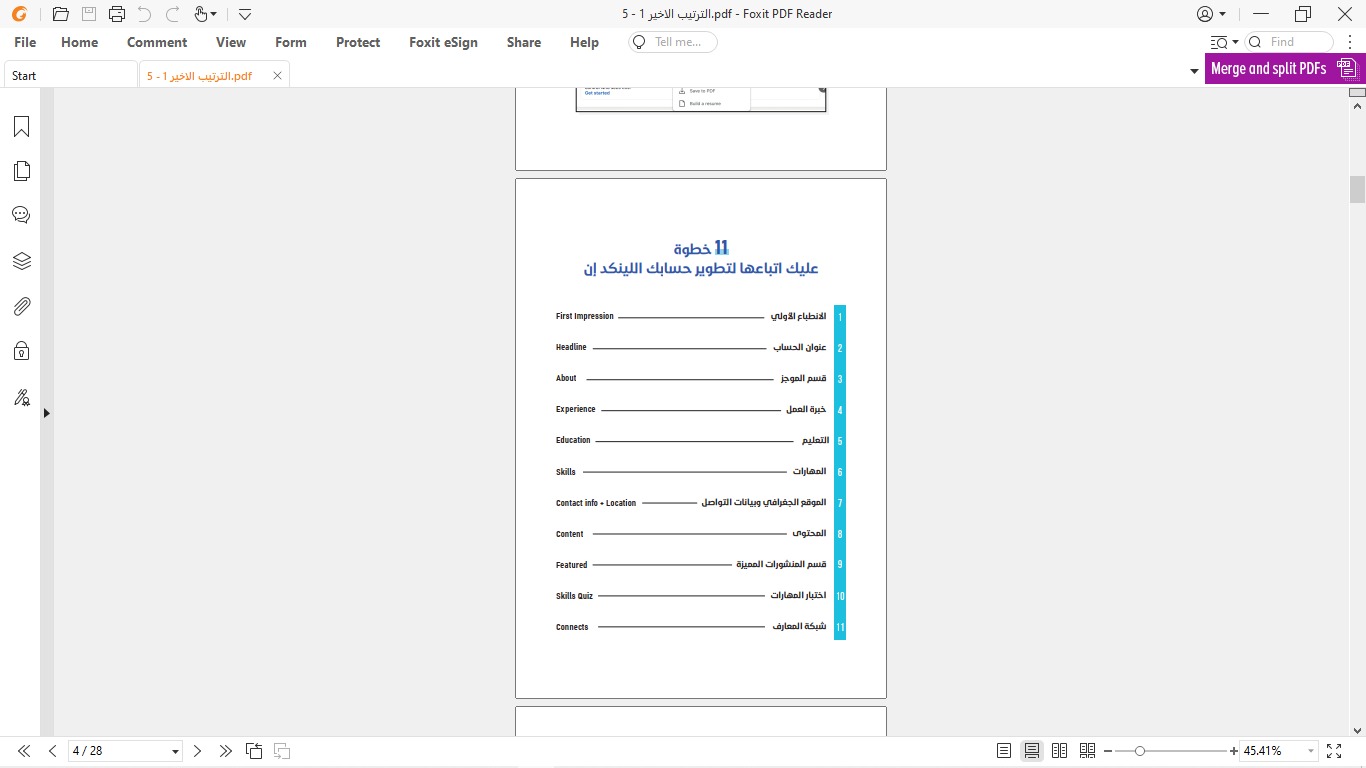The width and height of the screenshot is (1366, 768).
Task: Expand the account dropdown arrow
Action: click(x=1222, y=14)
